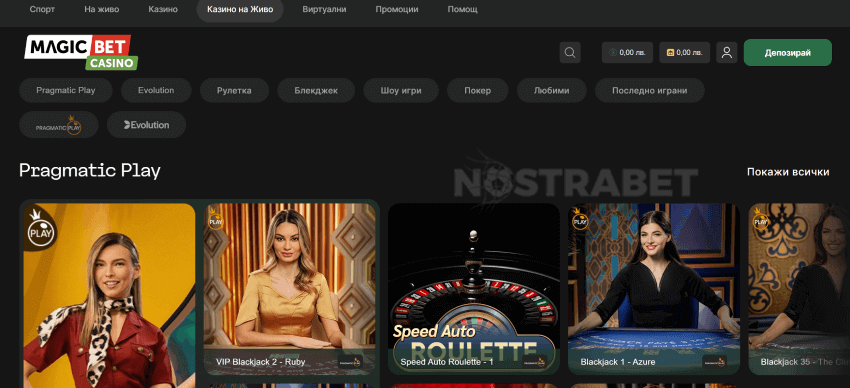Select the Evolution logo provider chip
This screenshot has width=850, height=388.
pos(146,125)
